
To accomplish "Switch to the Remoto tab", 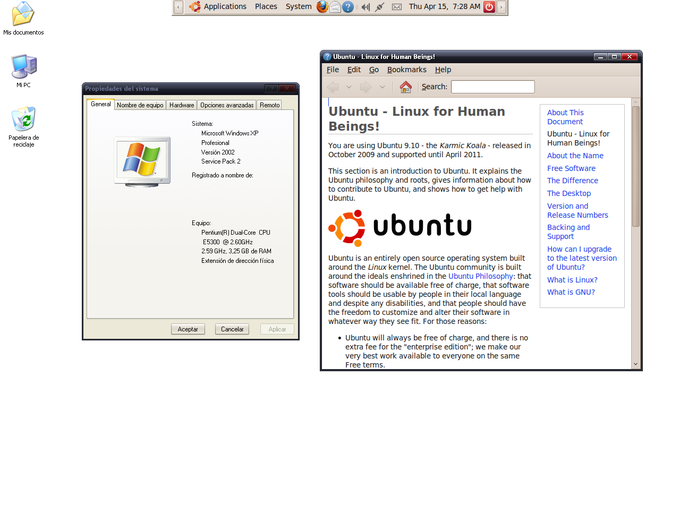I will pos(270,105).
